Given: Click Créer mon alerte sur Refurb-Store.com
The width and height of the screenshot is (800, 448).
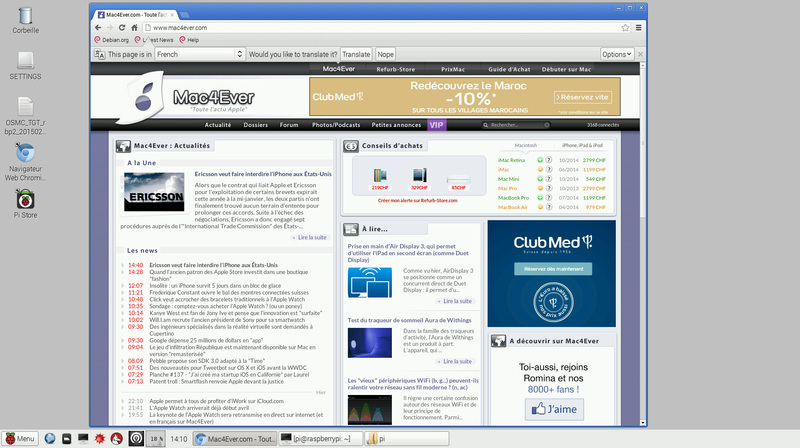Looking at the screenshot, I should point(417,201).
